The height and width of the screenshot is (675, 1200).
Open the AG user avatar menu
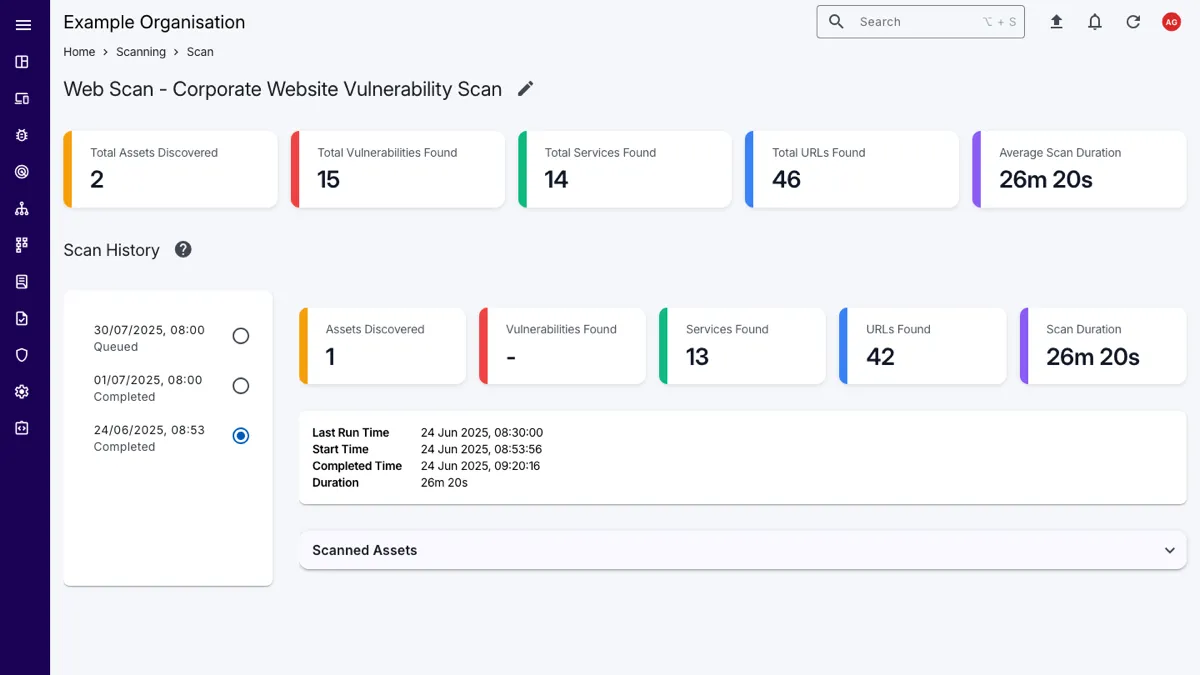[x=1171, y=22]
